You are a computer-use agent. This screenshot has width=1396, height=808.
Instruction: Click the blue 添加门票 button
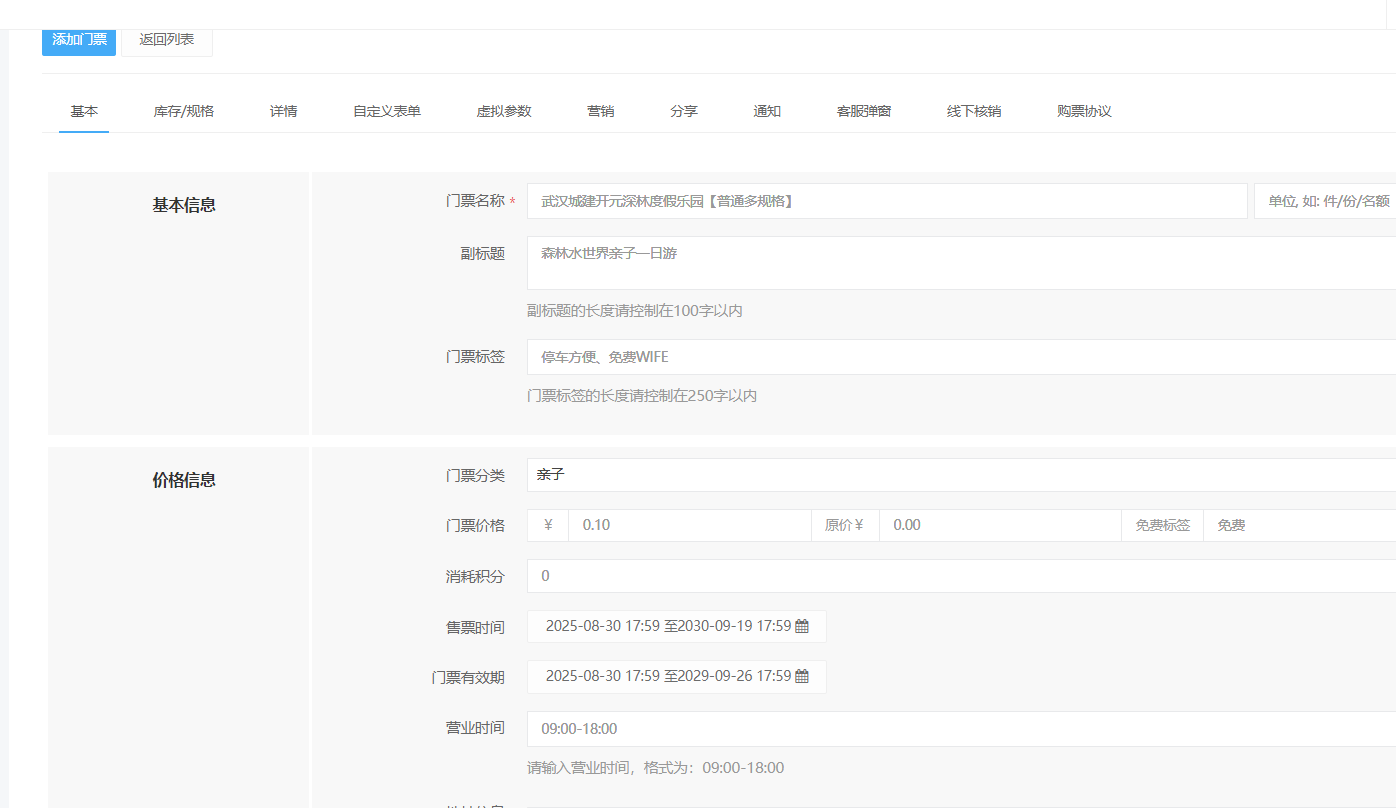tap(79, 40)
